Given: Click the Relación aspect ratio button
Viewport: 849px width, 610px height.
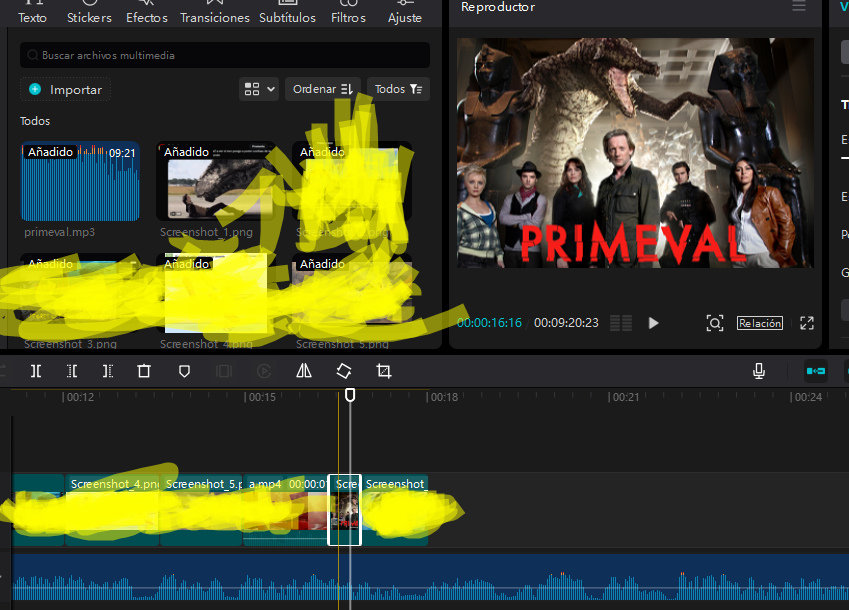Looking at the screenshot, I should (760, 323).
